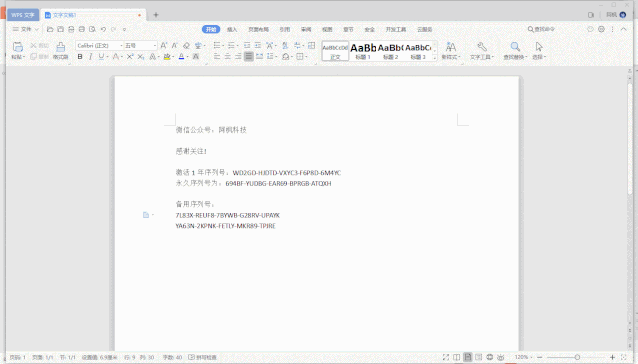Switch to the Review ribbon tab

coord(306,29)
